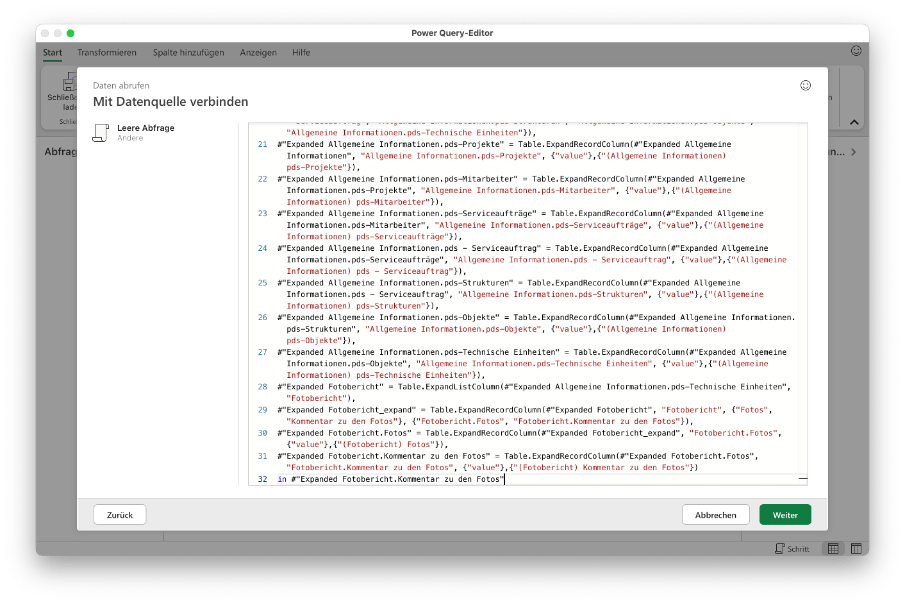
Task: Switch to table grid view in status bar
Action: click(833, 549)
